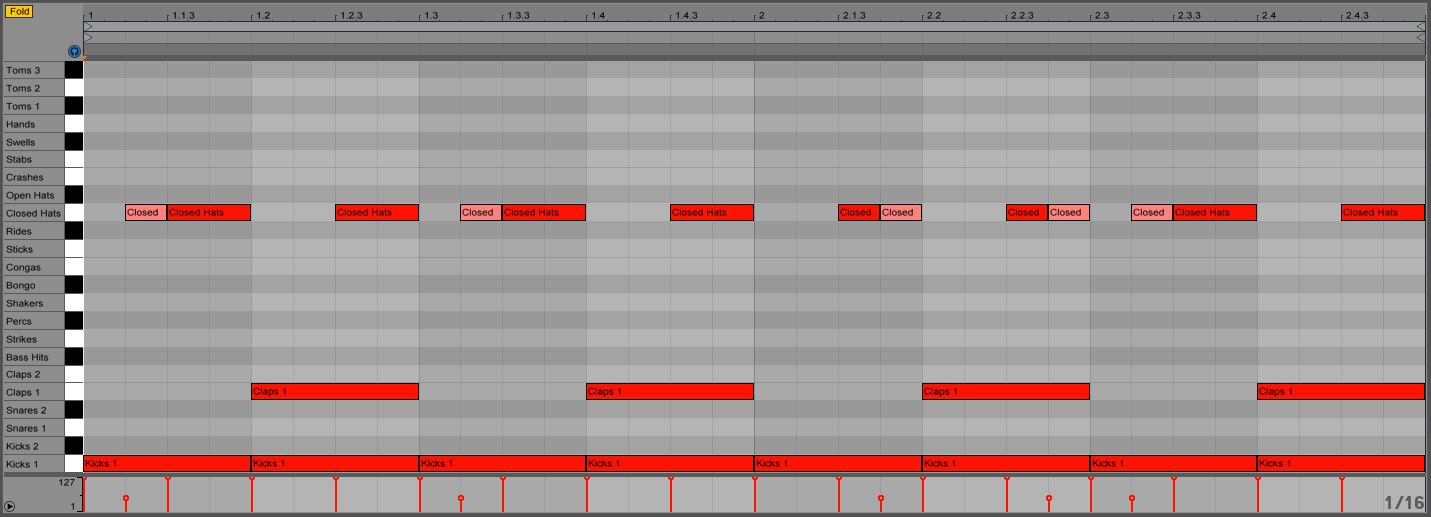Select the Closed Hats note at 2.3.3
The image size is (1431, 517).
pyautogui.click(x=1215, y=212)
